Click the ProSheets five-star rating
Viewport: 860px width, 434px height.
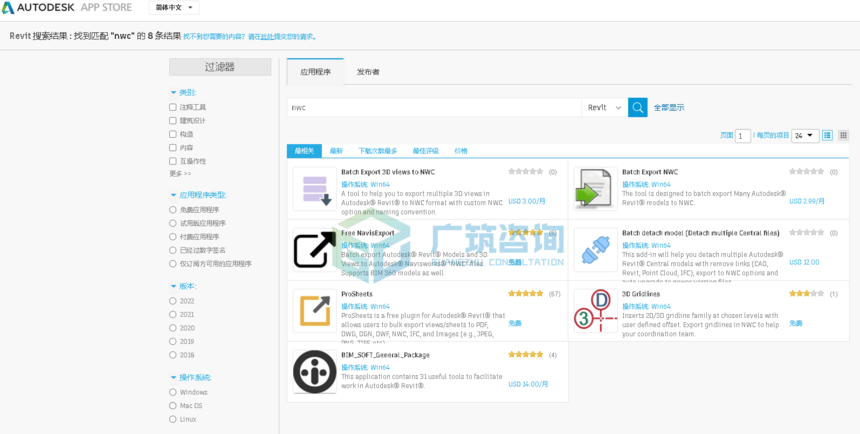pyautogui.click(x=525, y=294)
